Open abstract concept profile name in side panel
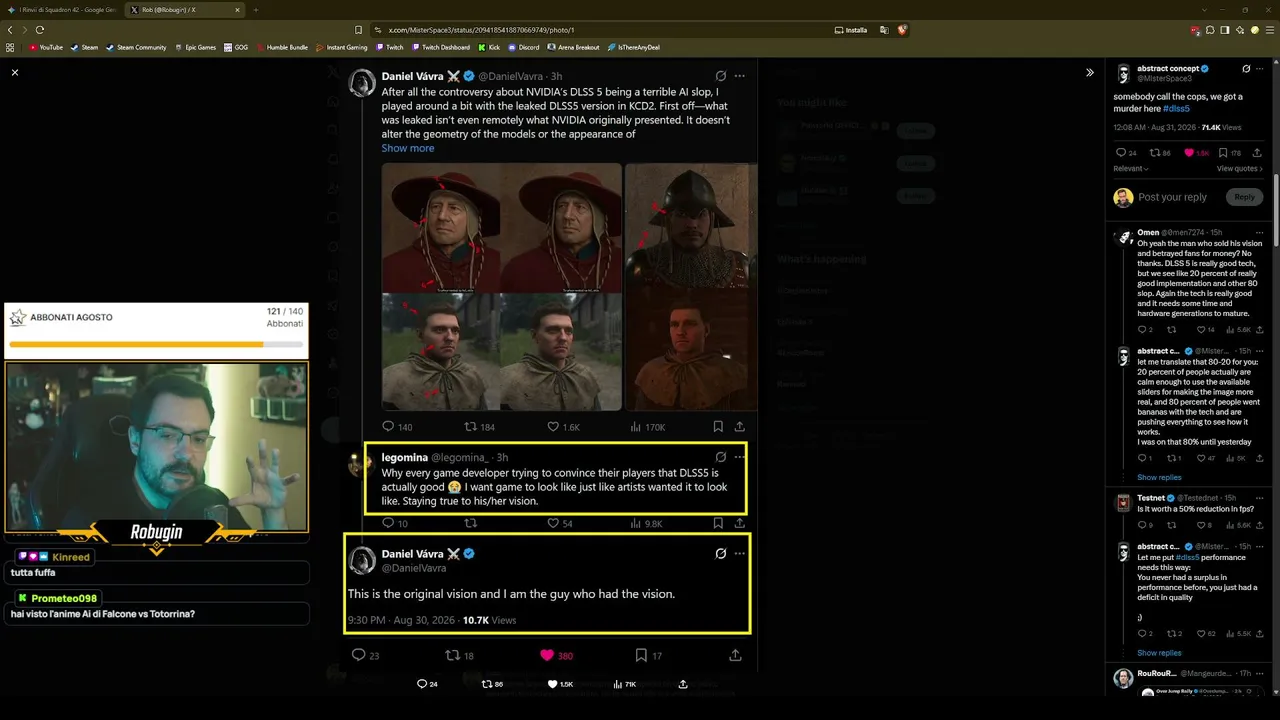This screenshot has height=720, width=1280. click(1168, 69)
